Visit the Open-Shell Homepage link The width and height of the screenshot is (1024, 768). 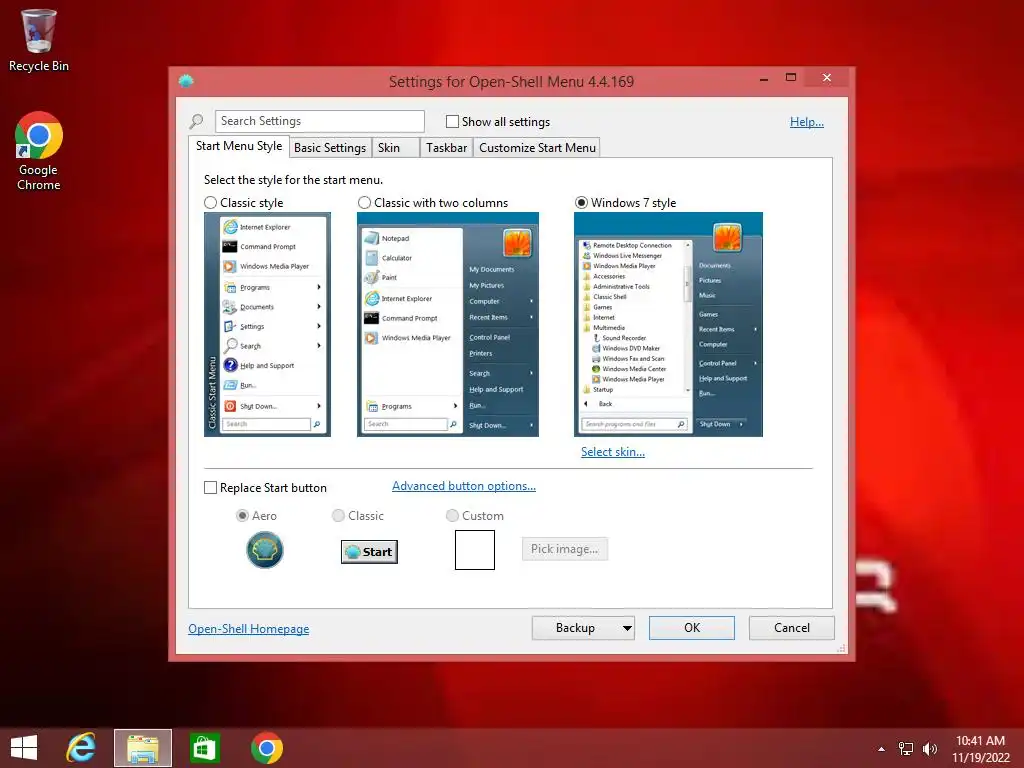tap(249, 629)
